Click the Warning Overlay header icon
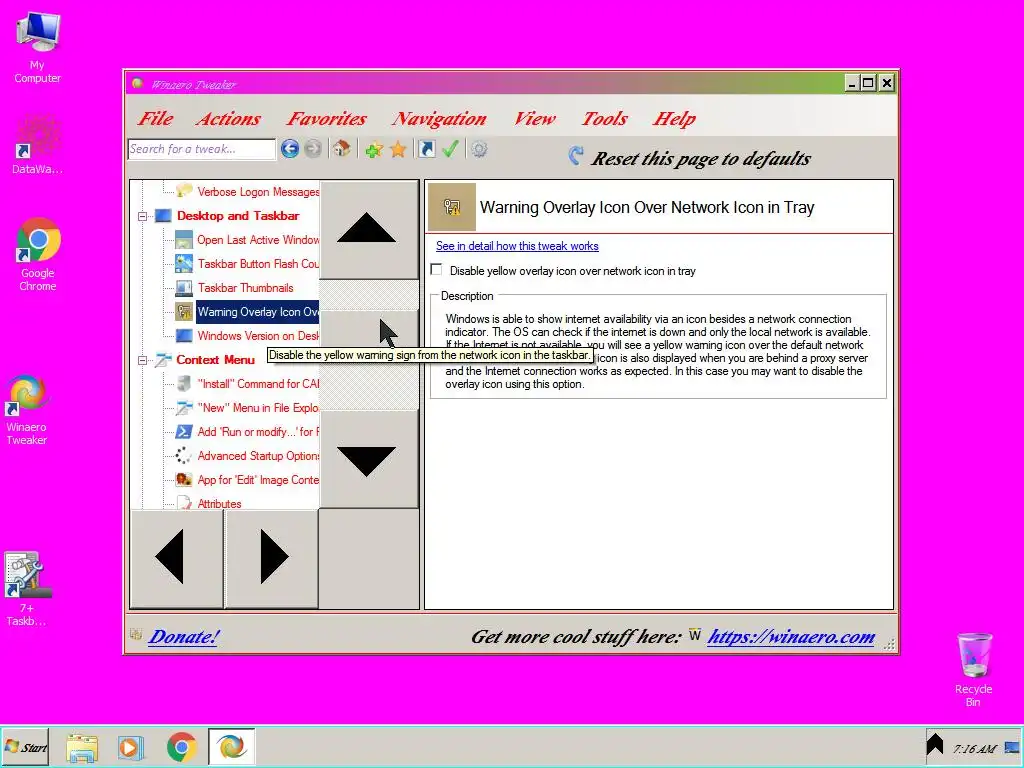1024x768 pixels. coord(451,207)
